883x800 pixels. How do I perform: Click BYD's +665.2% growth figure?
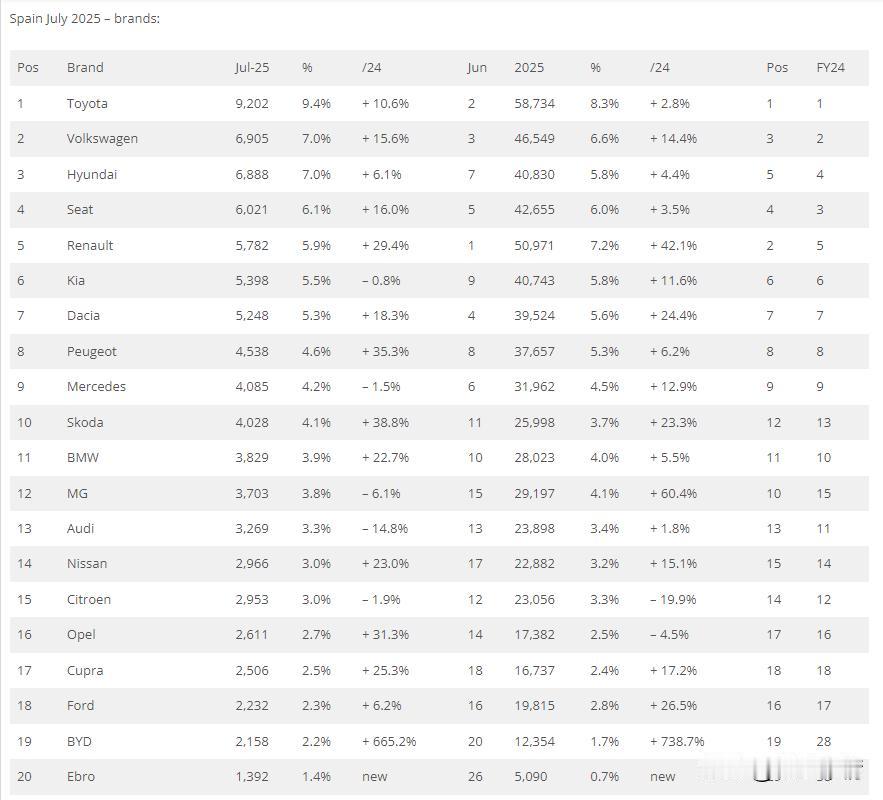click(x=389, y=741)
